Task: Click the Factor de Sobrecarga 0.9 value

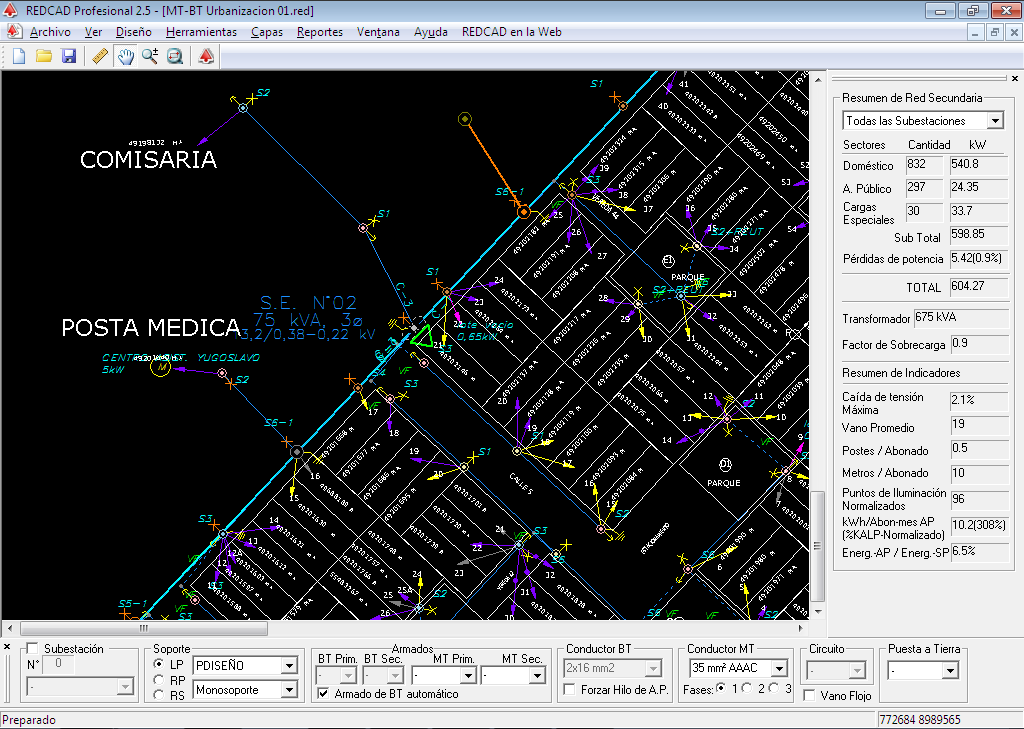Action: [x=979, y=344]
